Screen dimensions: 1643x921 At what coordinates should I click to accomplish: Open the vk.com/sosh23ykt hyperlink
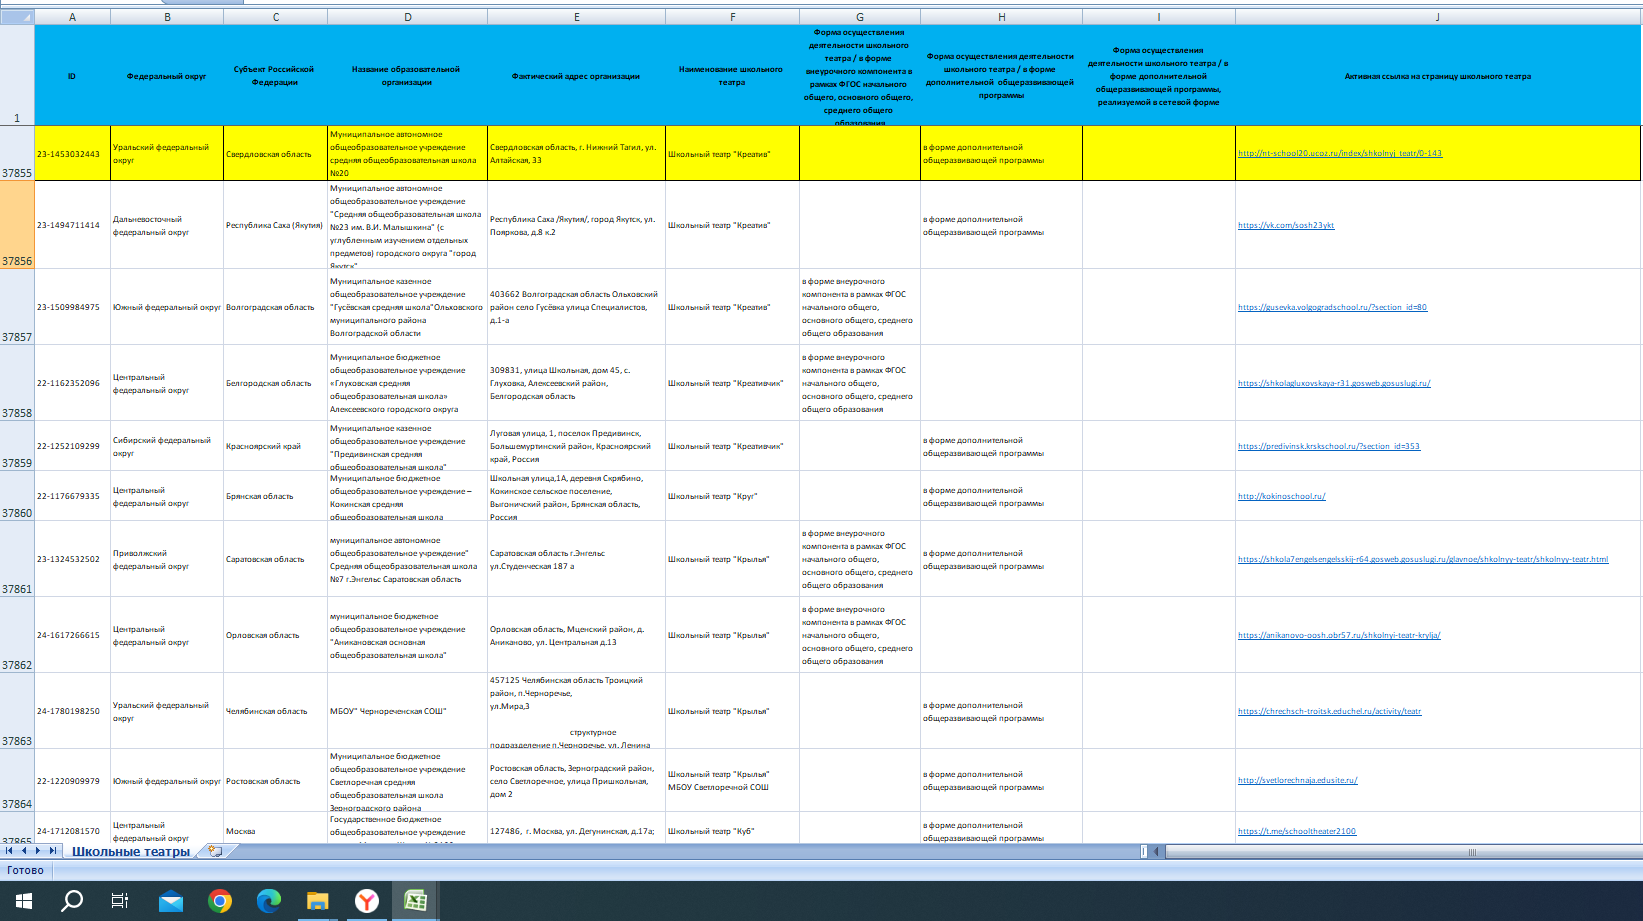click(1286, 226)
